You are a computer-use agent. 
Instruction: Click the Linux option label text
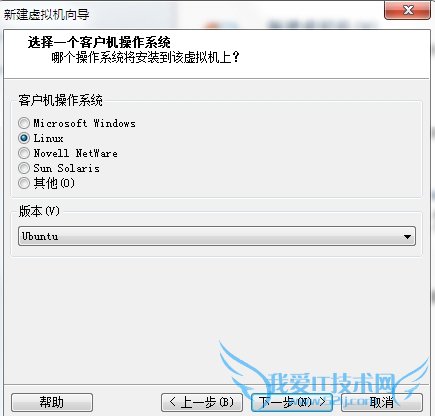coord(48,138)
